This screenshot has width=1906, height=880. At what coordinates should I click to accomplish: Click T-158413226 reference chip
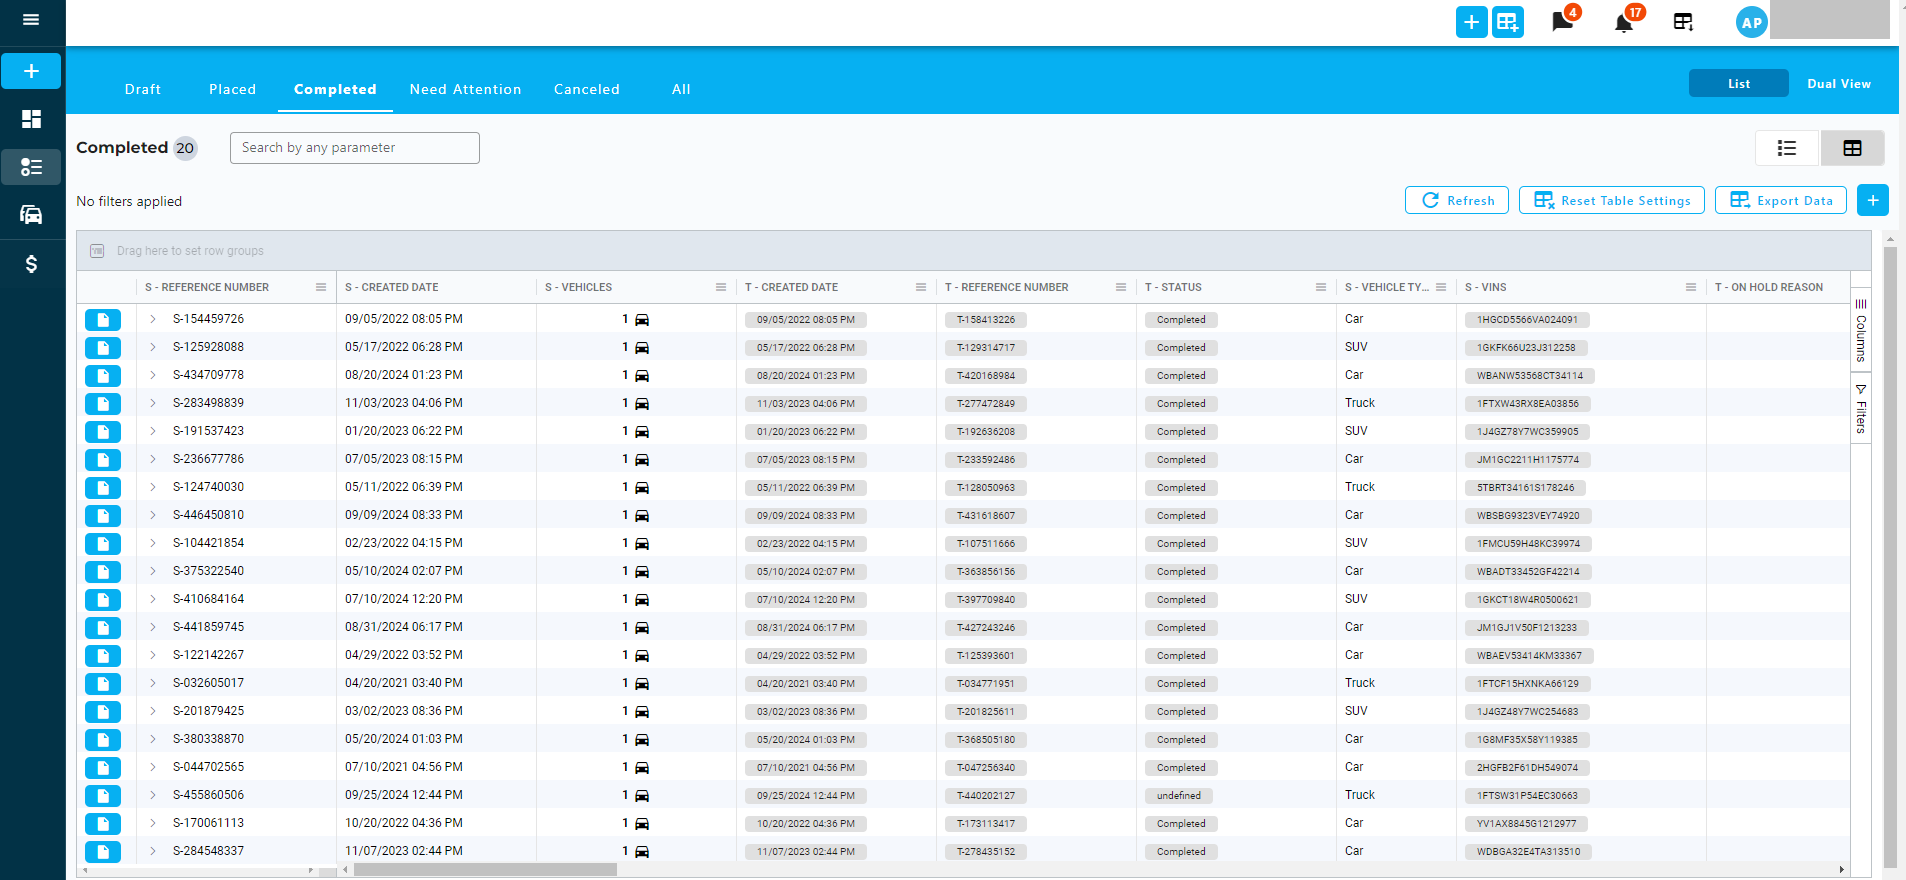coord(986,320)
